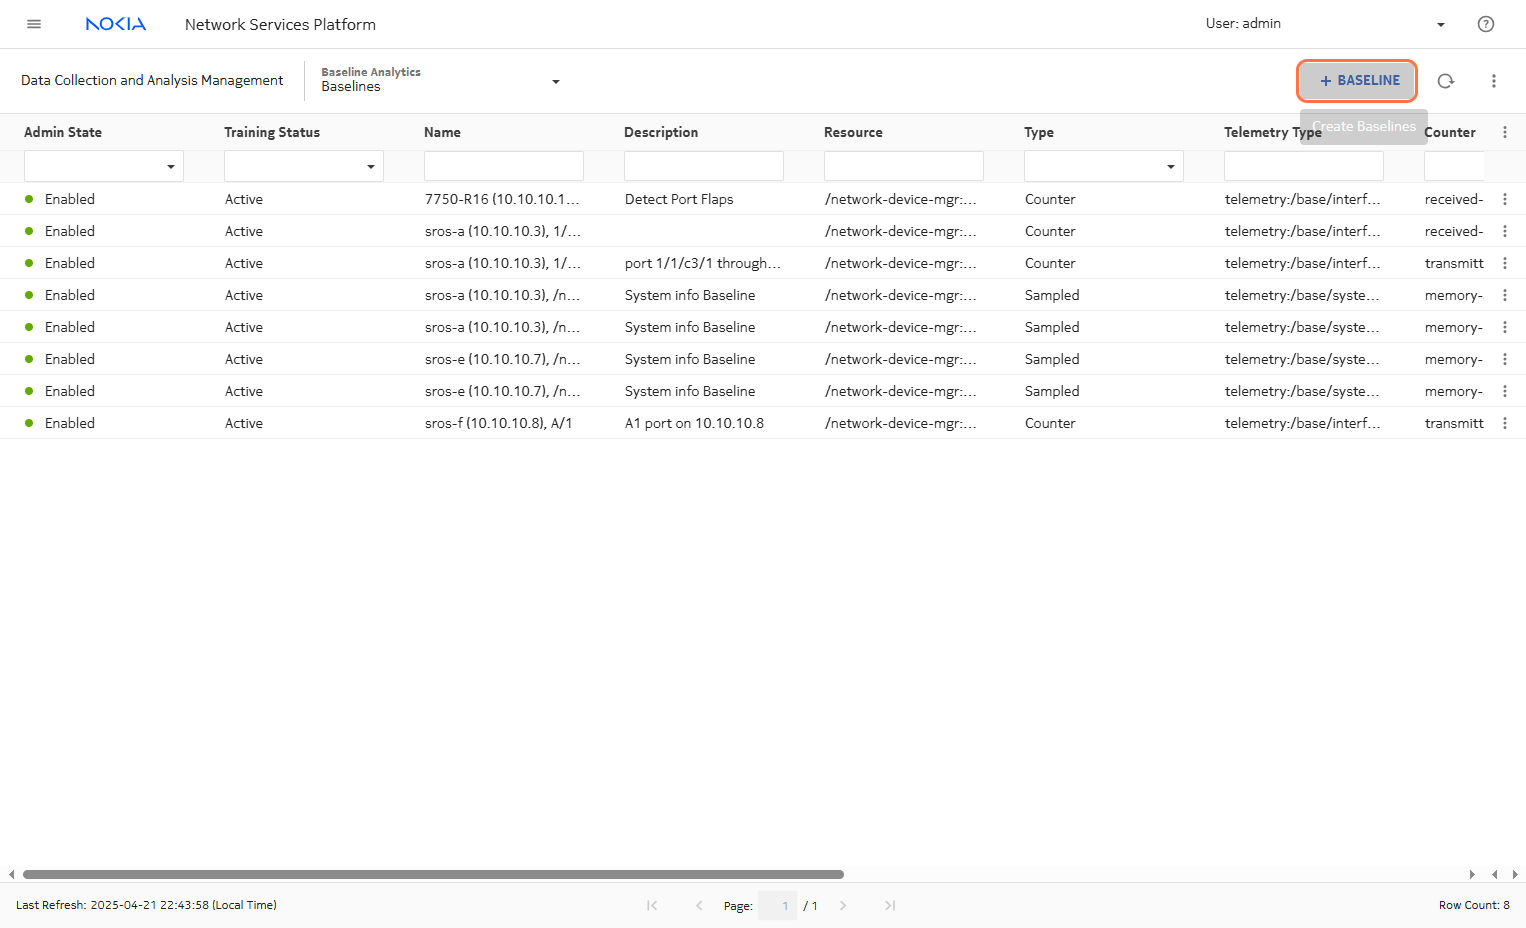Click the + BASELINE button

point(1357,81)
